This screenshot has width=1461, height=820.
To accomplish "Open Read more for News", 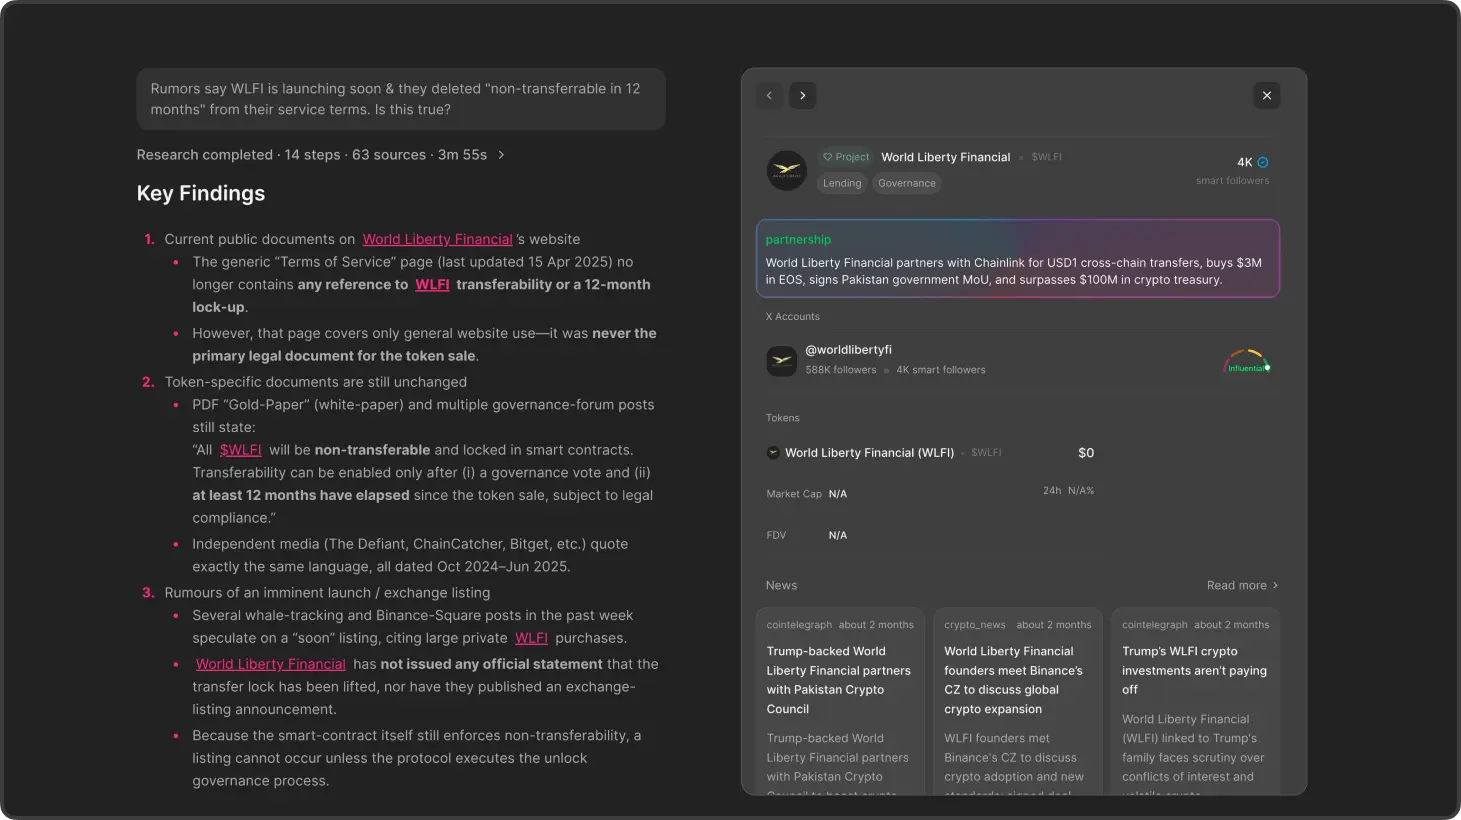I will 1242,586.
